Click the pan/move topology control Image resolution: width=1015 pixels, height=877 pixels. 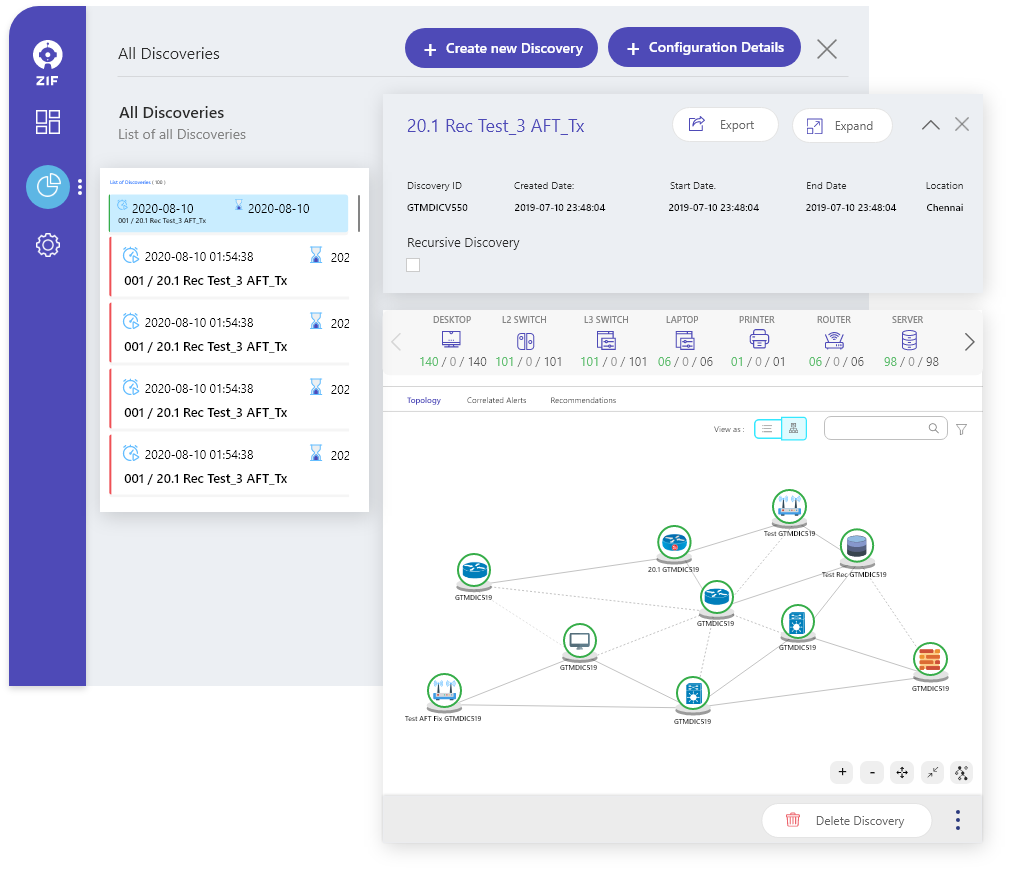coord(902,772)
